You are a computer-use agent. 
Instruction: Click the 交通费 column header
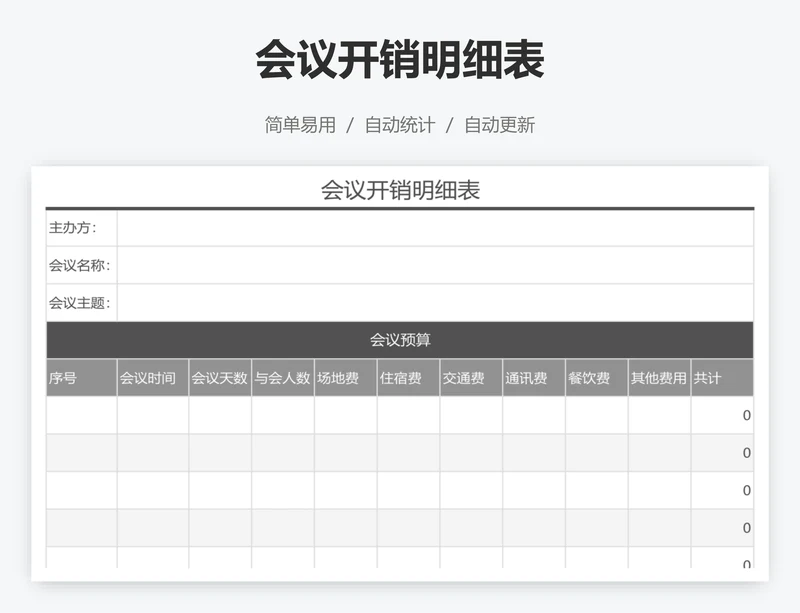tap(471, 378)
